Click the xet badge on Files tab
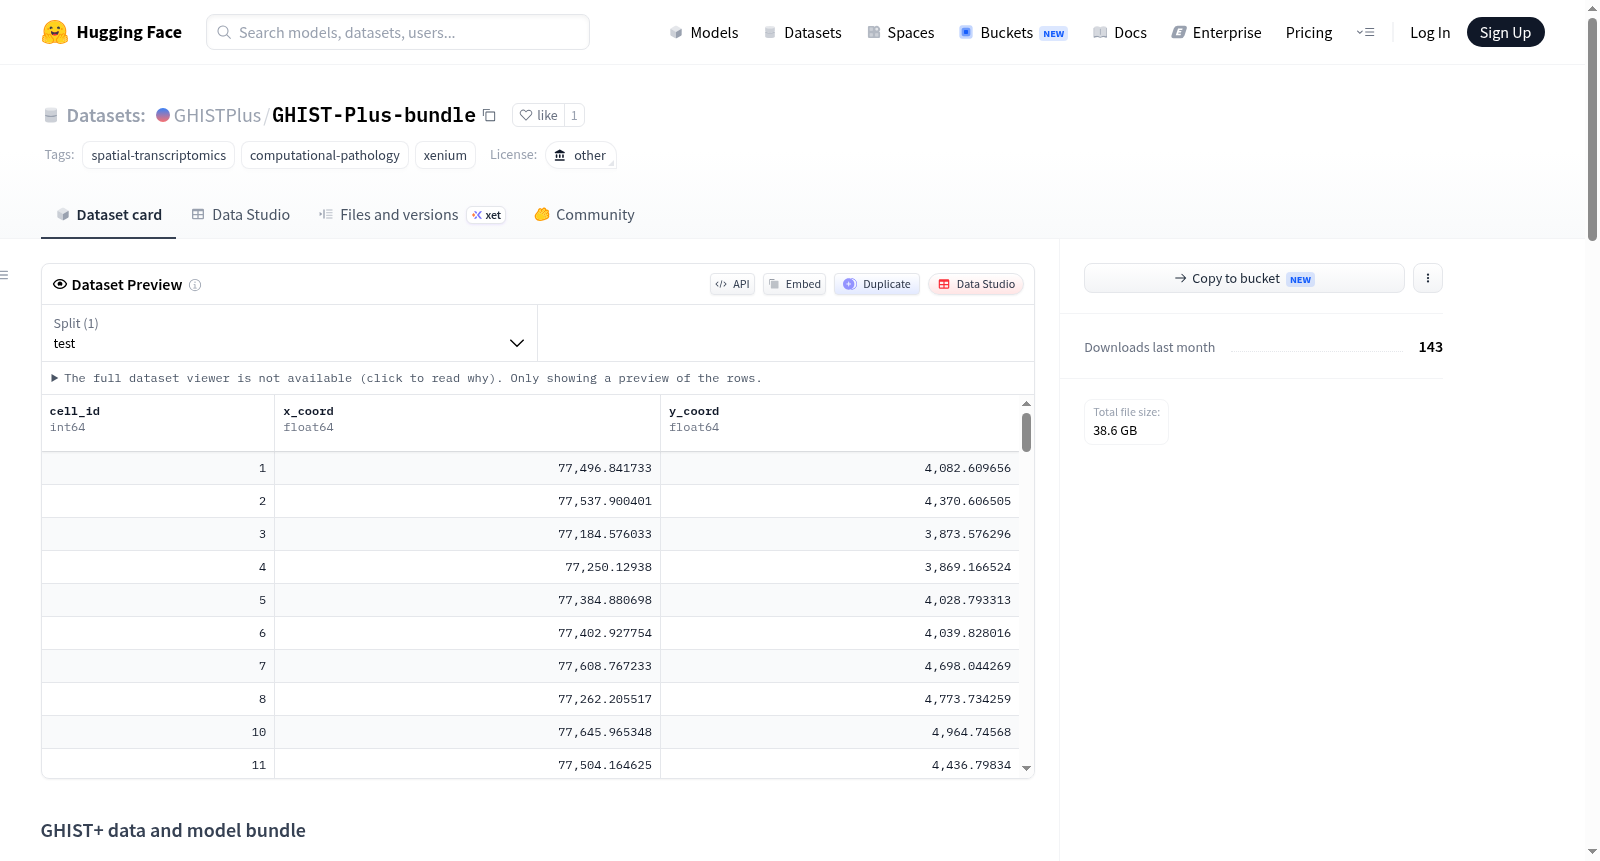Screen dimensions: 1600x861 click(x=487, y=215)
